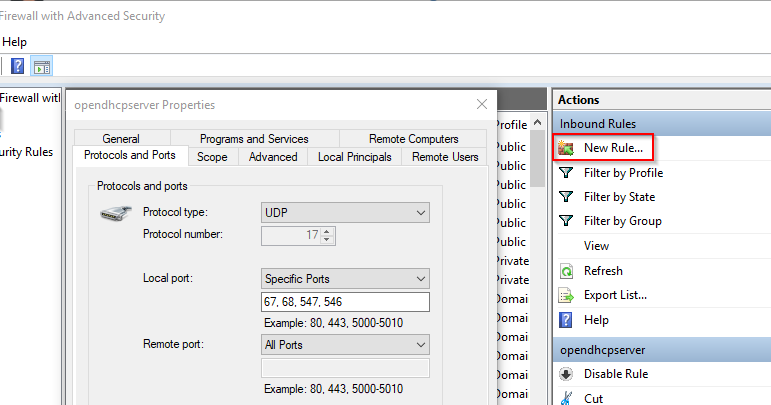771x405 pixels.
Task: Click the View action
Action: point(596,246)
